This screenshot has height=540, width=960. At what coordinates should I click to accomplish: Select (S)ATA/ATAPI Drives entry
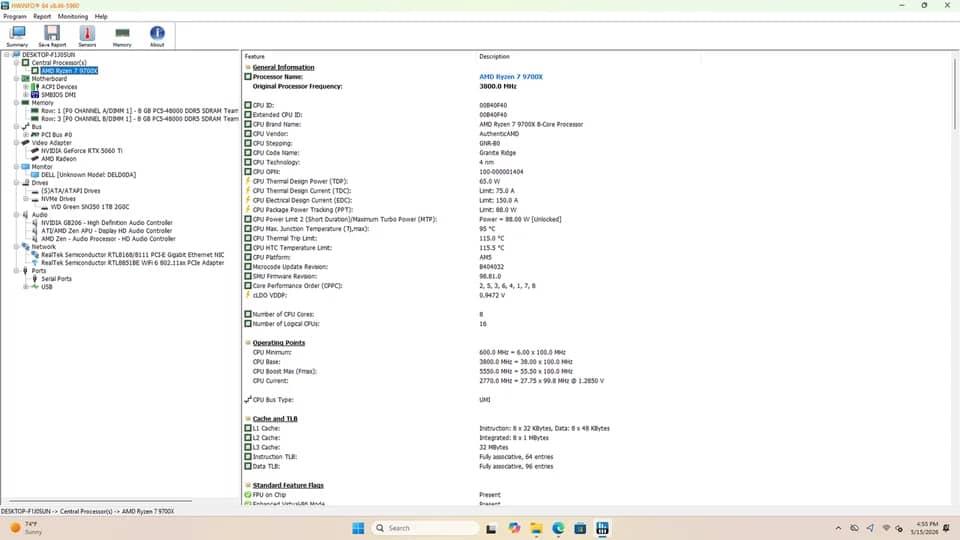(x=70, y=191)
